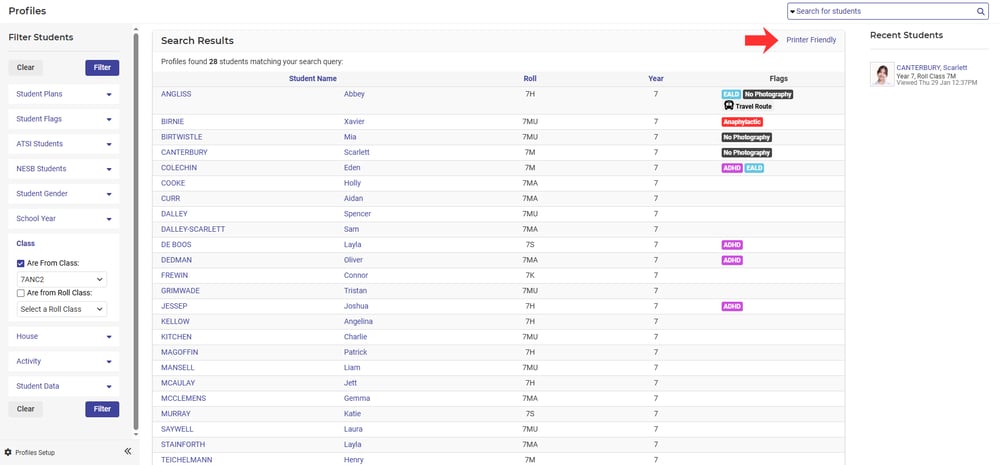This screenshot has height=465, width=1000.
Task: Expand the Student Gender filter
Action: (x=64, y=193)
